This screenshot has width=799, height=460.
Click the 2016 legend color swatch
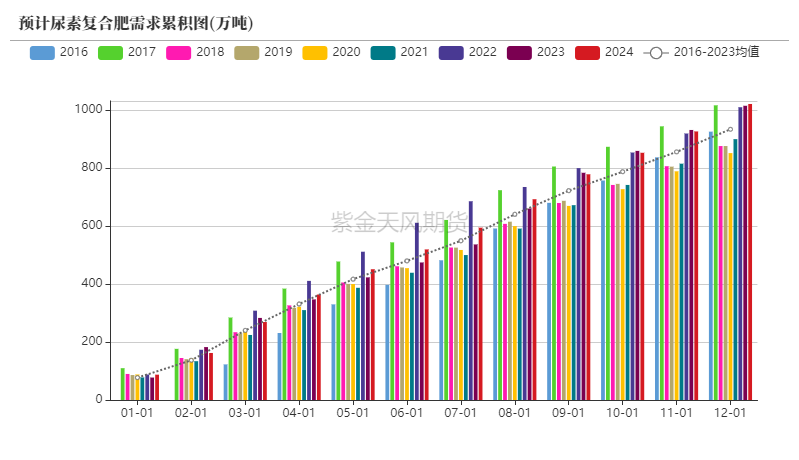(x=42, y=52)
